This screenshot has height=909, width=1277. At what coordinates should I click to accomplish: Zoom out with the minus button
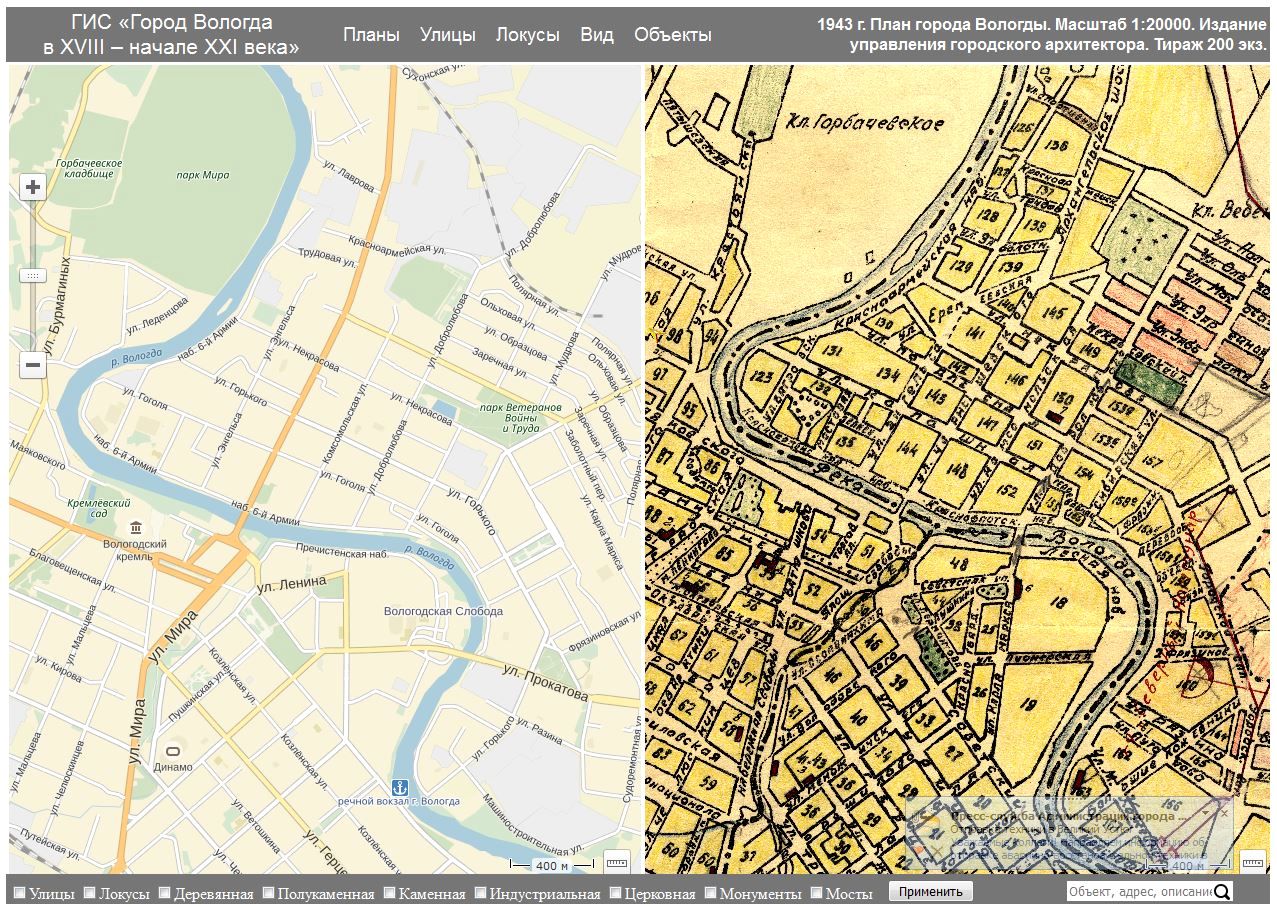coord(33,365)
